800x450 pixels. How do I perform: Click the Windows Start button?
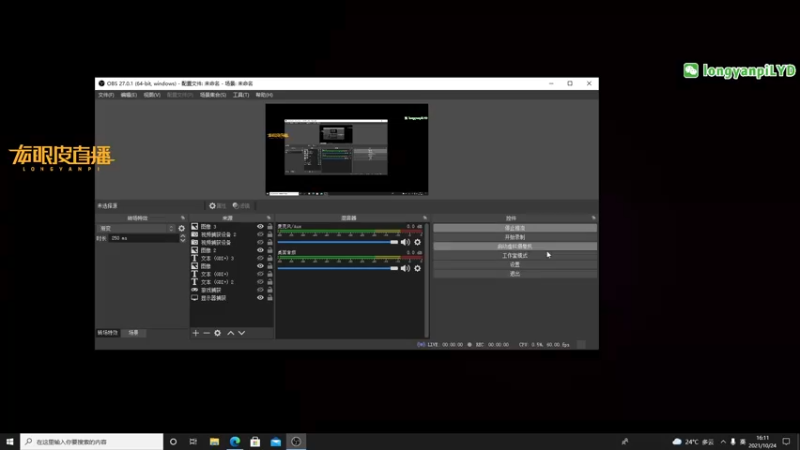click(10, 441)
